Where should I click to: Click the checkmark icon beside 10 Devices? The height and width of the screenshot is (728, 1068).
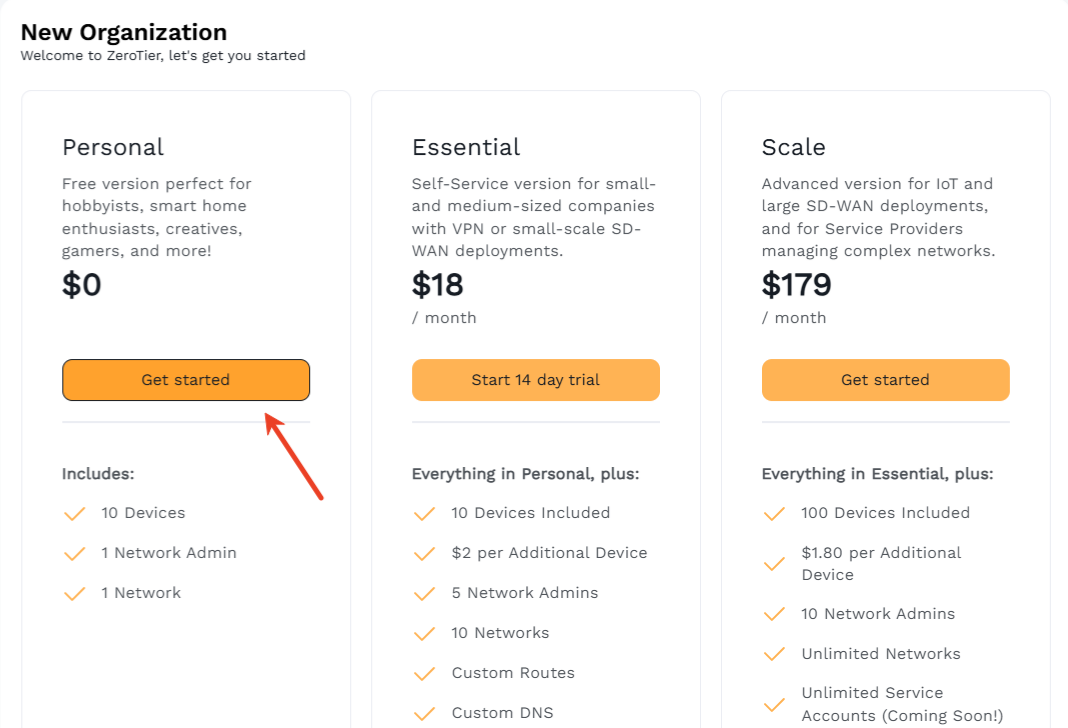pos(75,514)
